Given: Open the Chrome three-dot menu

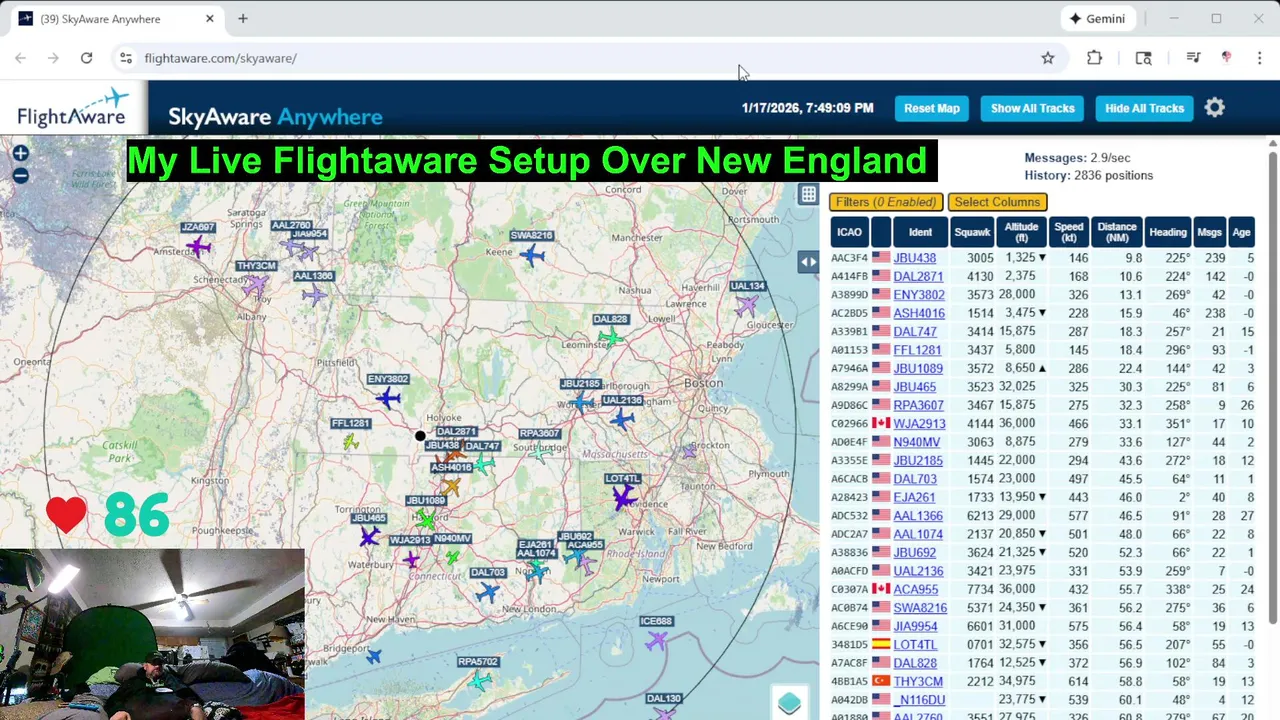Looking at the screenshot, I should coord(1259,58).
